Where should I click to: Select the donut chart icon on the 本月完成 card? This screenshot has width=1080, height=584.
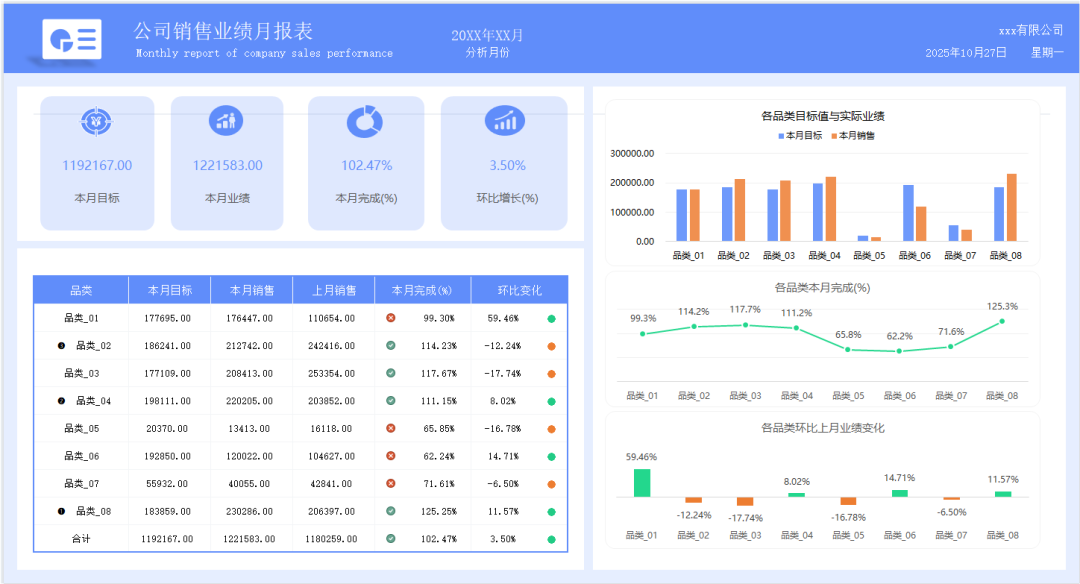click(x=365, y=120)
